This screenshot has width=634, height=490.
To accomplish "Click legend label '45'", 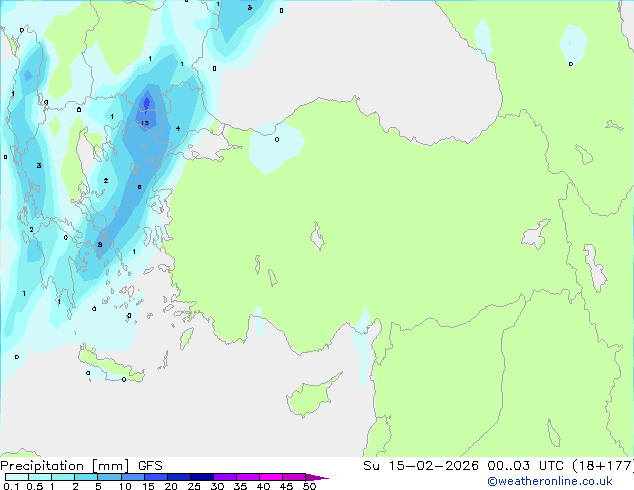I will coord(286,486).
